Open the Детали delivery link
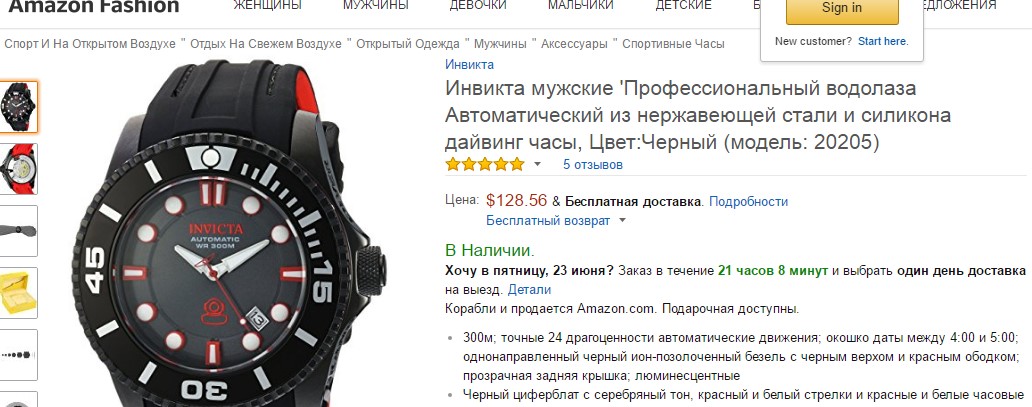 tap(529, 289)
